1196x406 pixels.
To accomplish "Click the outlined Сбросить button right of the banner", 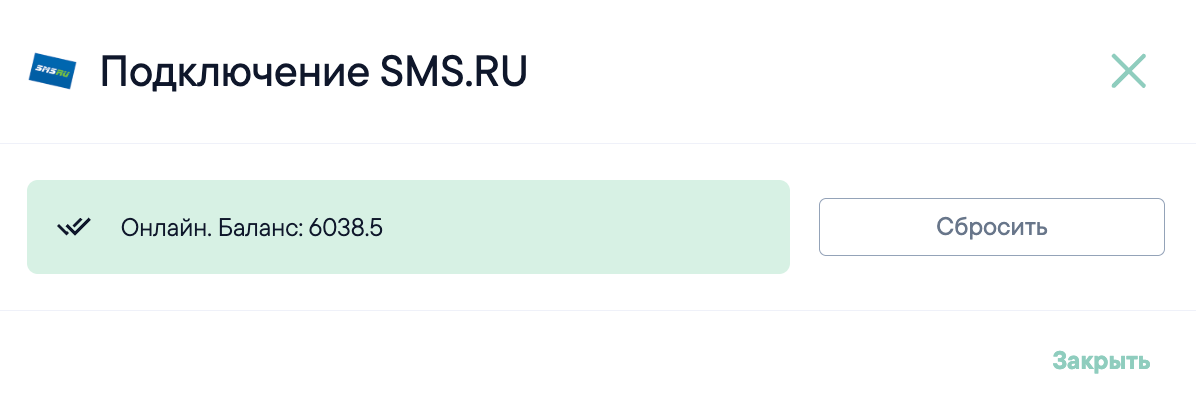I will point(992,227).
